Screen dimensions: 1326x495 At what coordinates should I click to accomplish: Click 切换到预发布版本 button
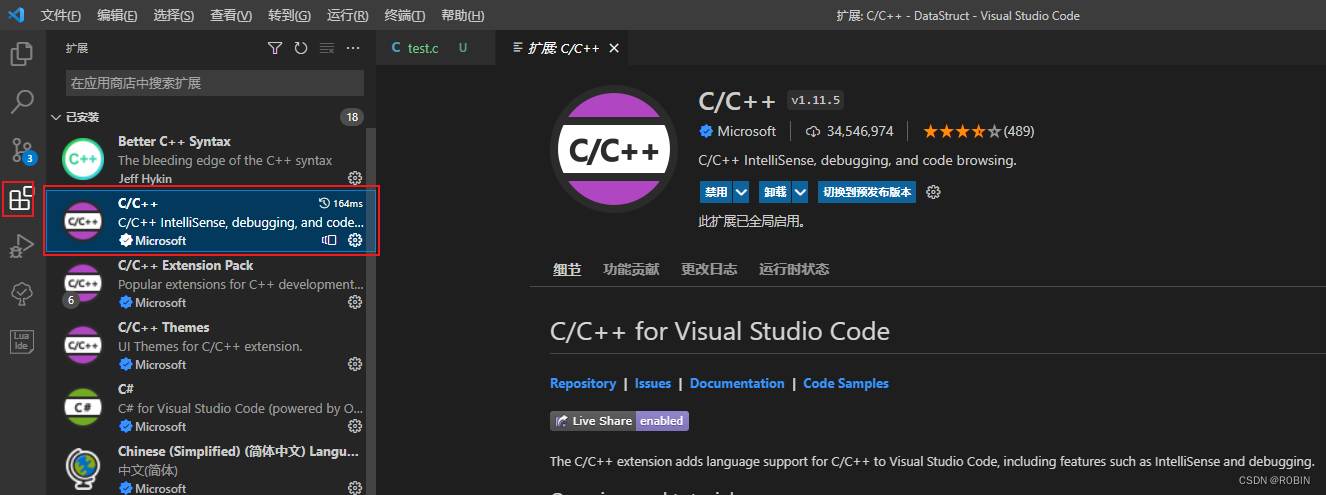click(867, 192)
